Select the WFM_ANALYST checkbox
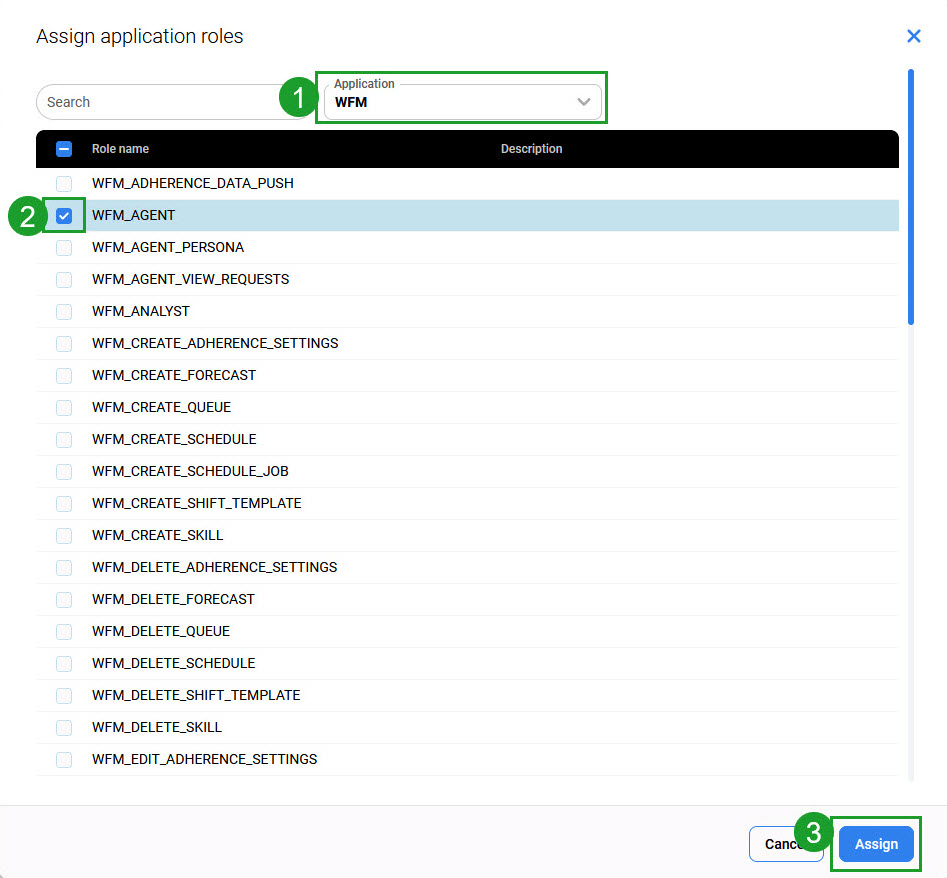Viewport: 947px width, 878px height. click(64, 312)
